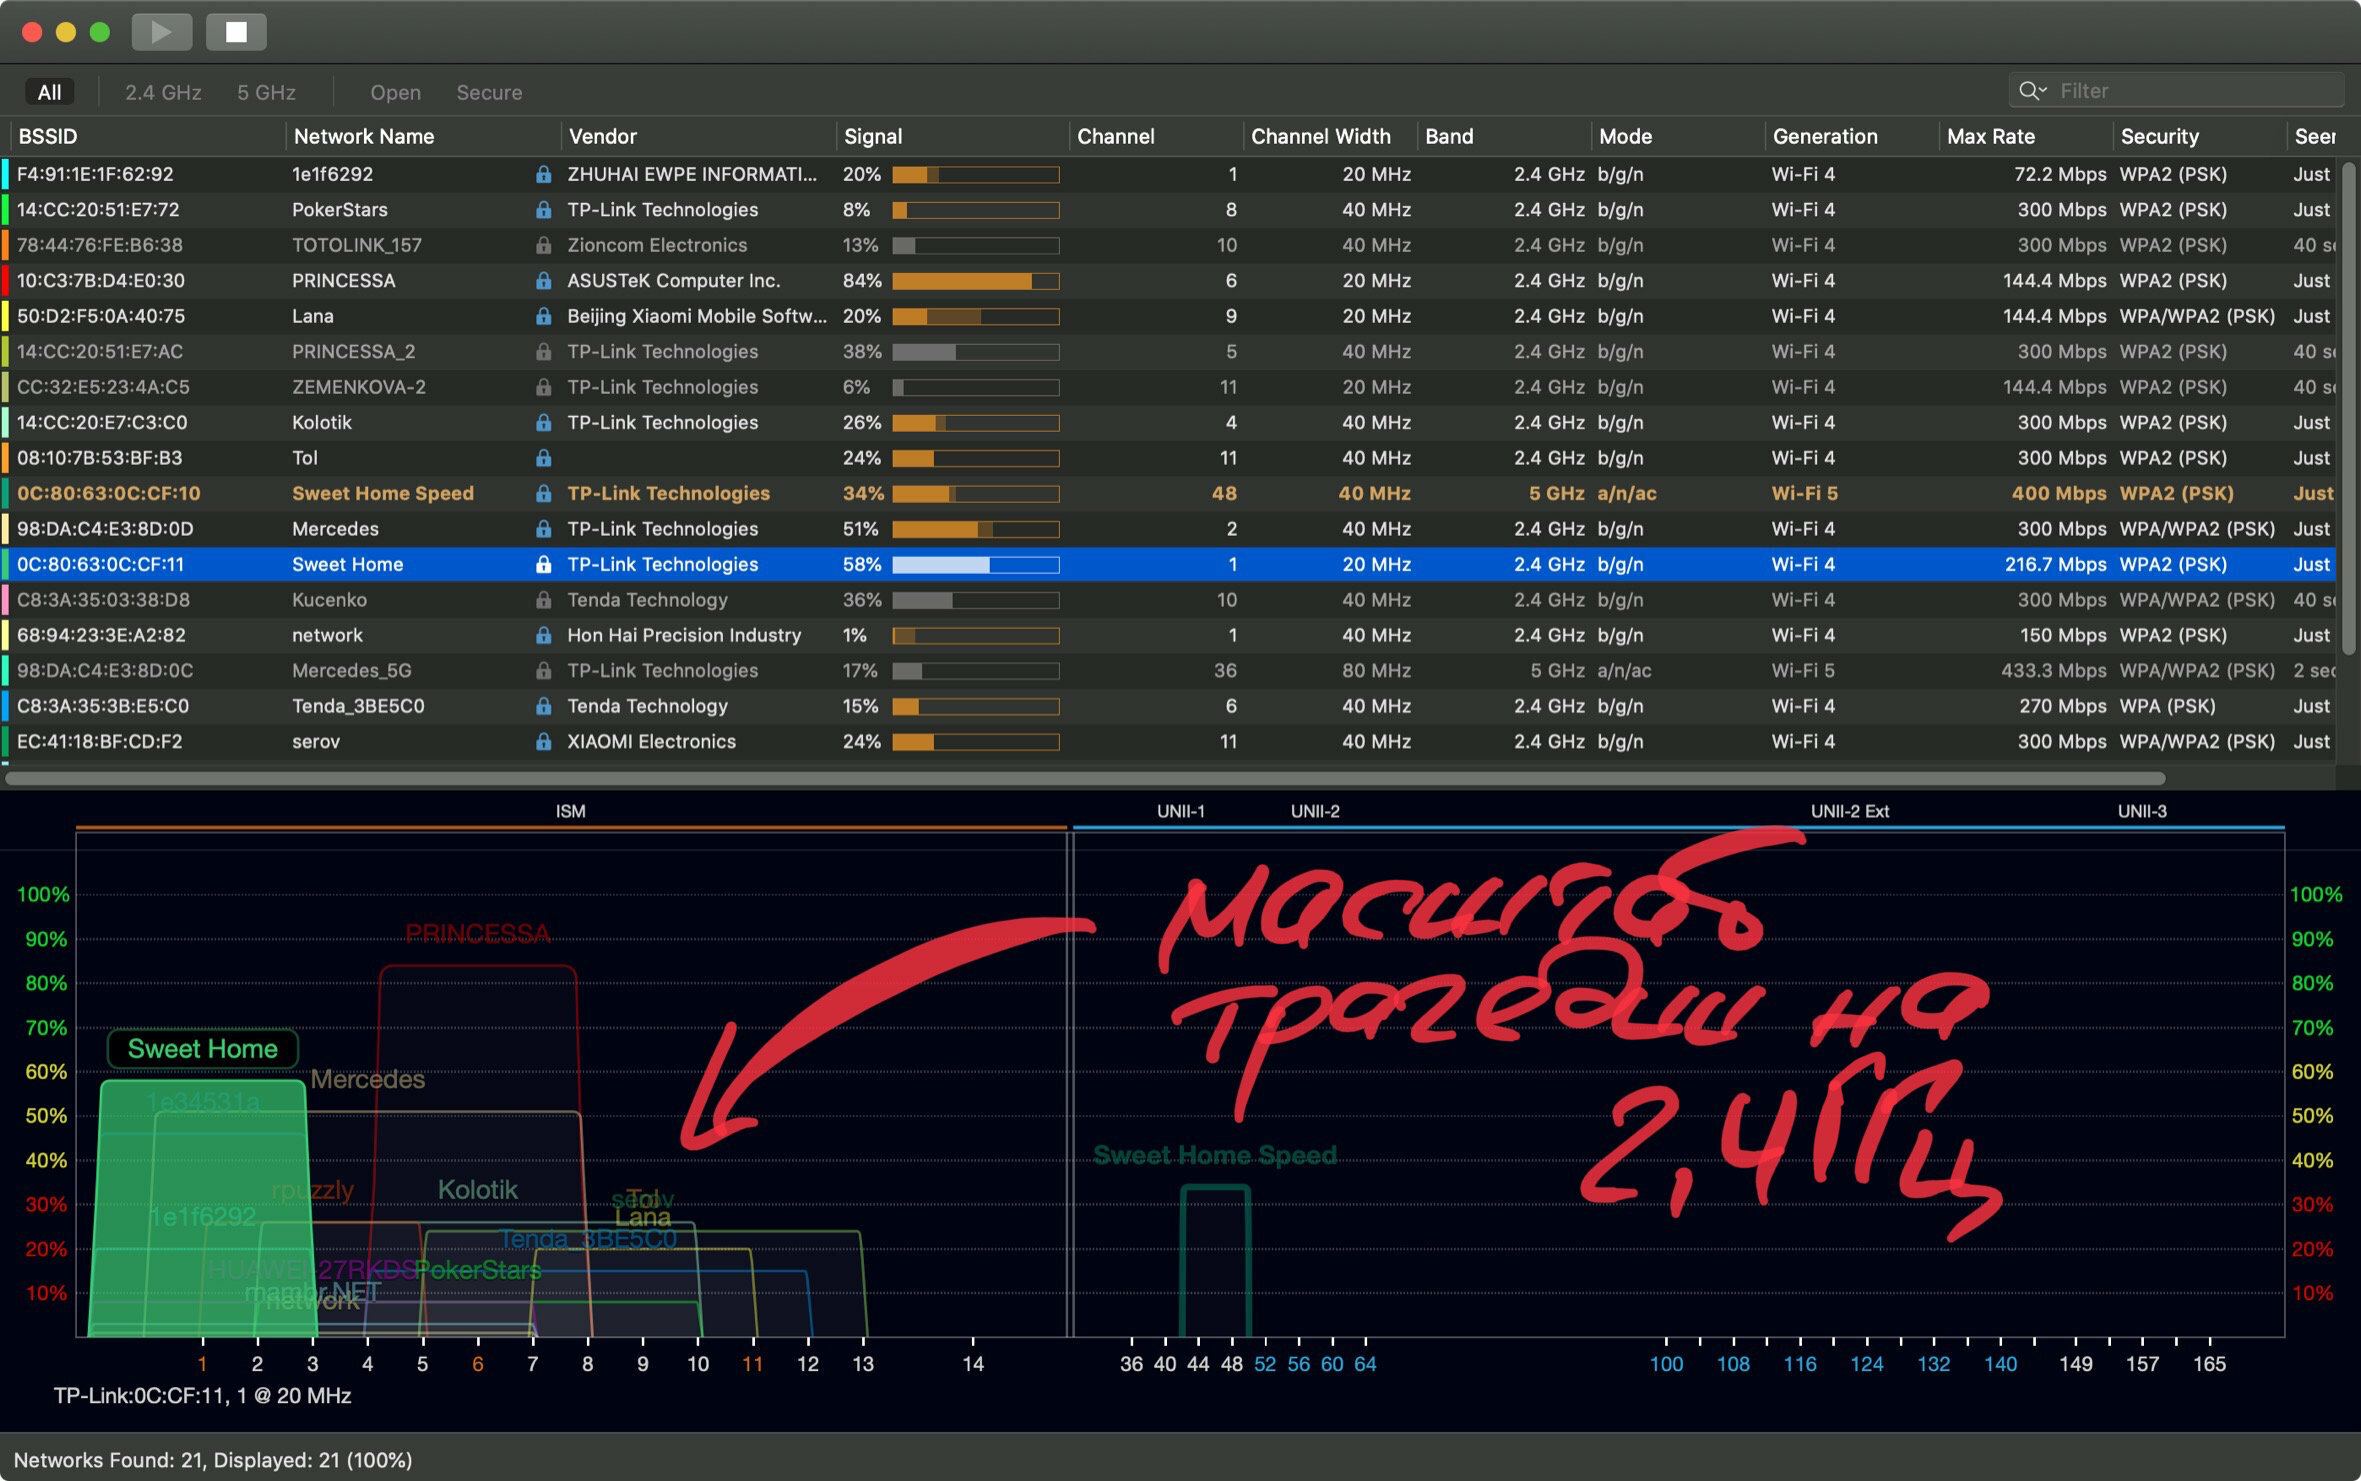Start scanning with the play button

pyautogui.click(x=161, y=32)
